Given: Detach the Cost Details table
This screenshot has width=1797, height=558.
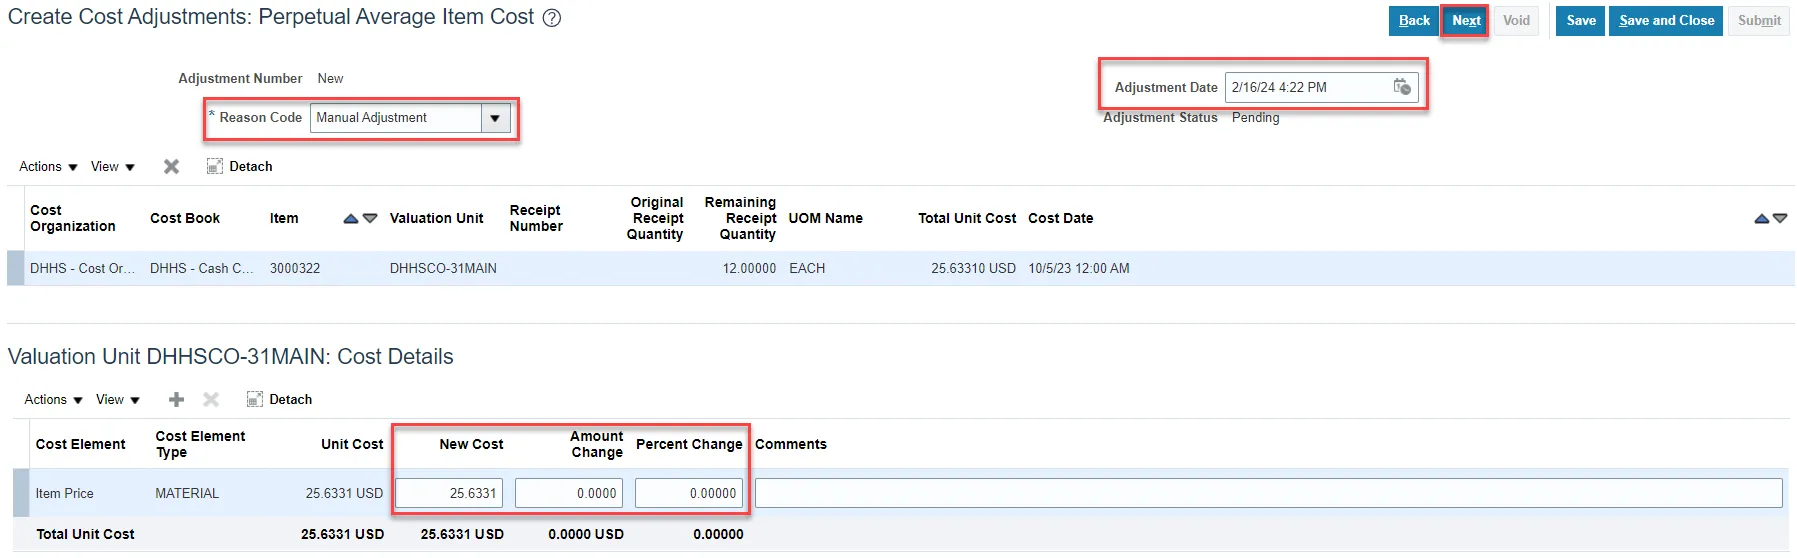Looking at the screenshot, I should coord(280,399).
